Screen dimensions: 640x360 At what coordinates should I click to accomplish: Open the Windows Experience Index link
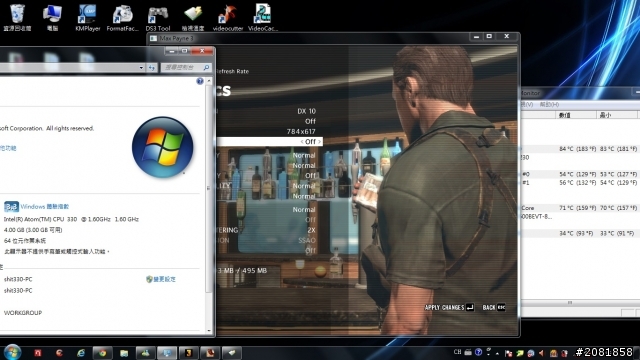[44, 207]
